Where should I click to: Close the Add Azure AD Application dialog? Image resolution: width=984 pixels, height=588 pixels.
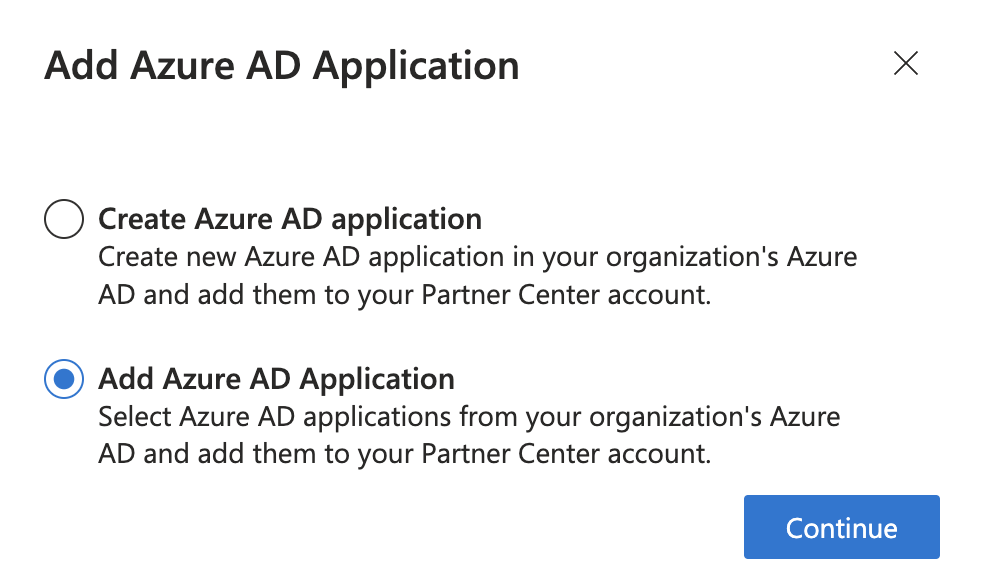click(x=906, y=63)
